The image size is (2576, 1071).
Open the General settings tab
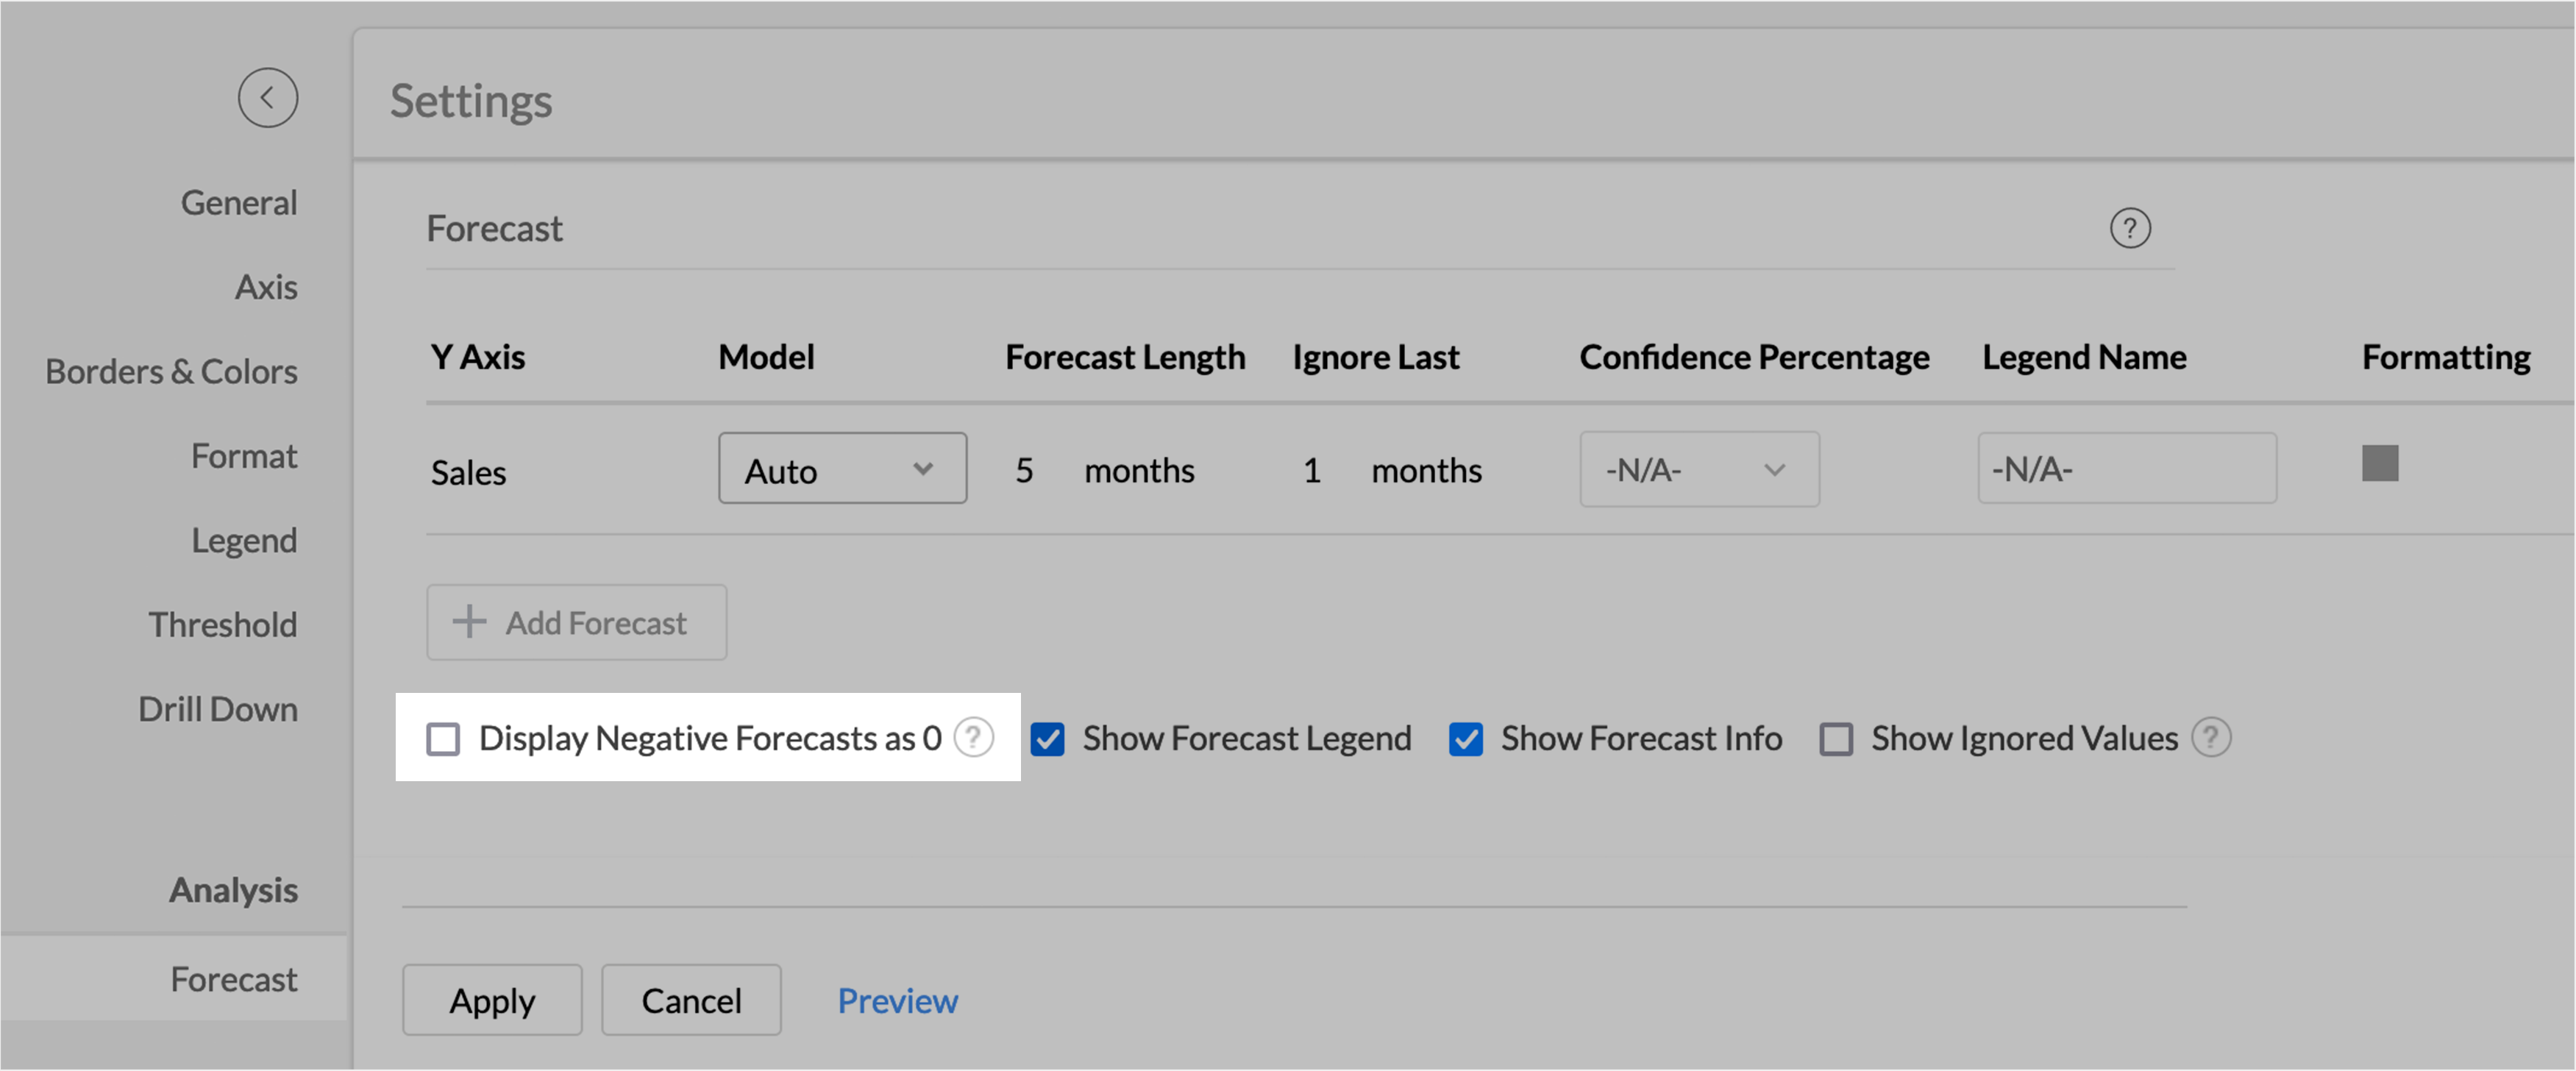click(x=238, y=203)
